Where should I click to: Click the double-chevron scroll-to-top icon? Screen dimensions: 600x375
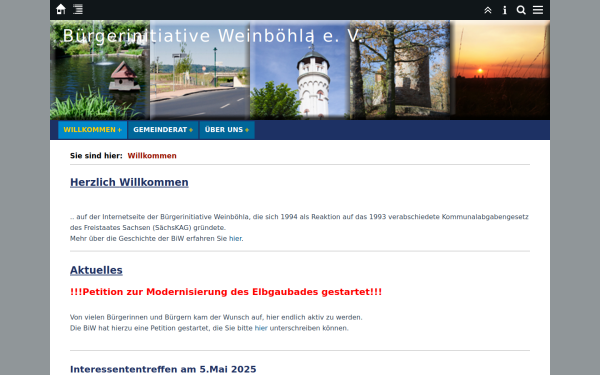[488, 10]
